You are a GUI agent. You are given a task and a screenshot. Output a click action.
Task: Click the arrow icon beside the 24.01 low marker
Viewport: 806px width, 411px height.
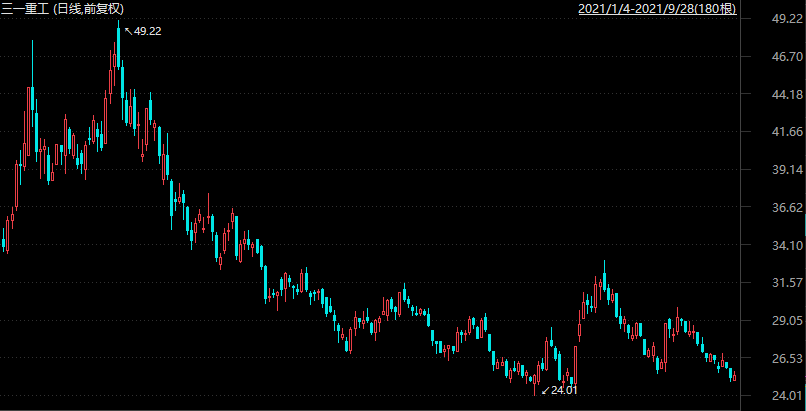(544, 389)
